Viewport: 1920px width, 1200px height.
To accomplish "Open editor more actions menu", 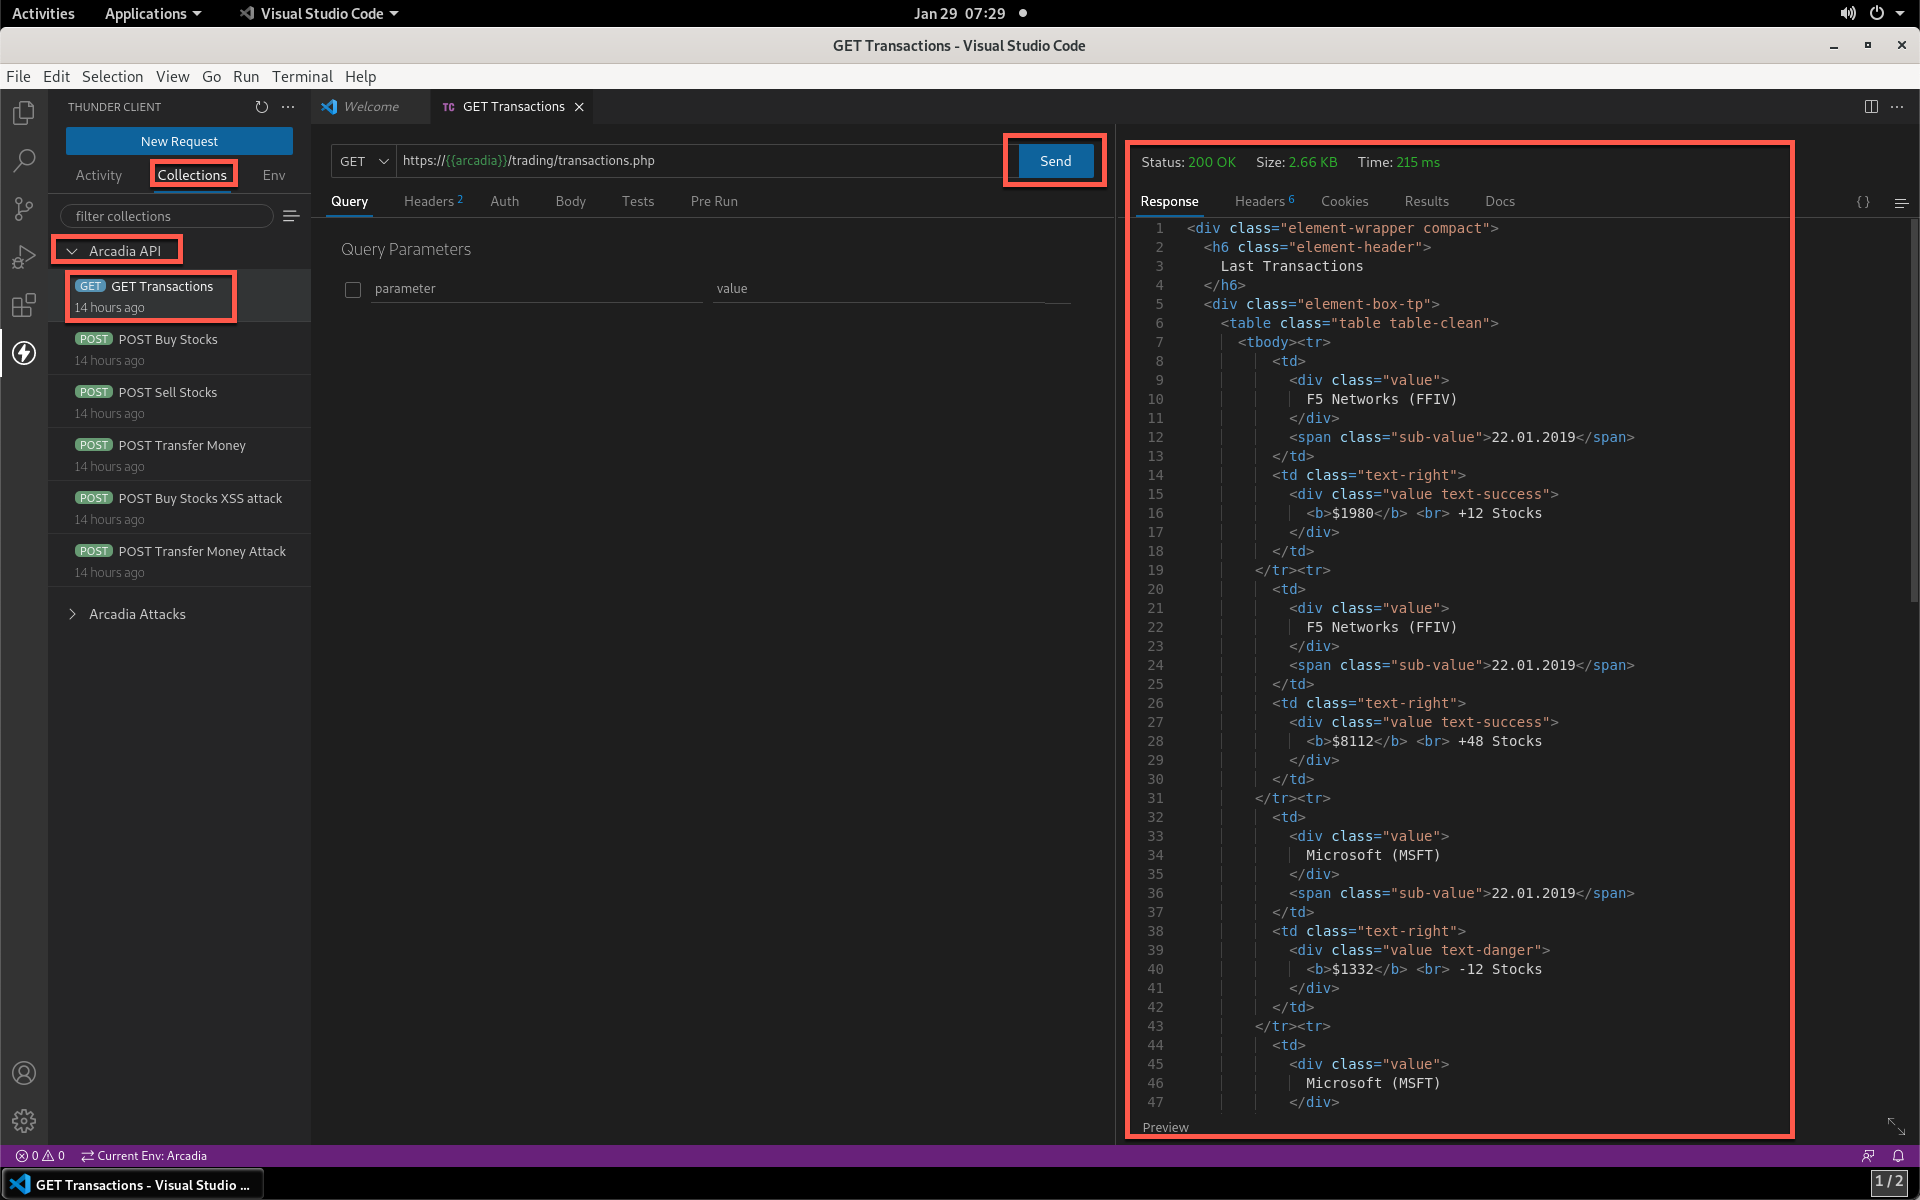I will 1897,107.
